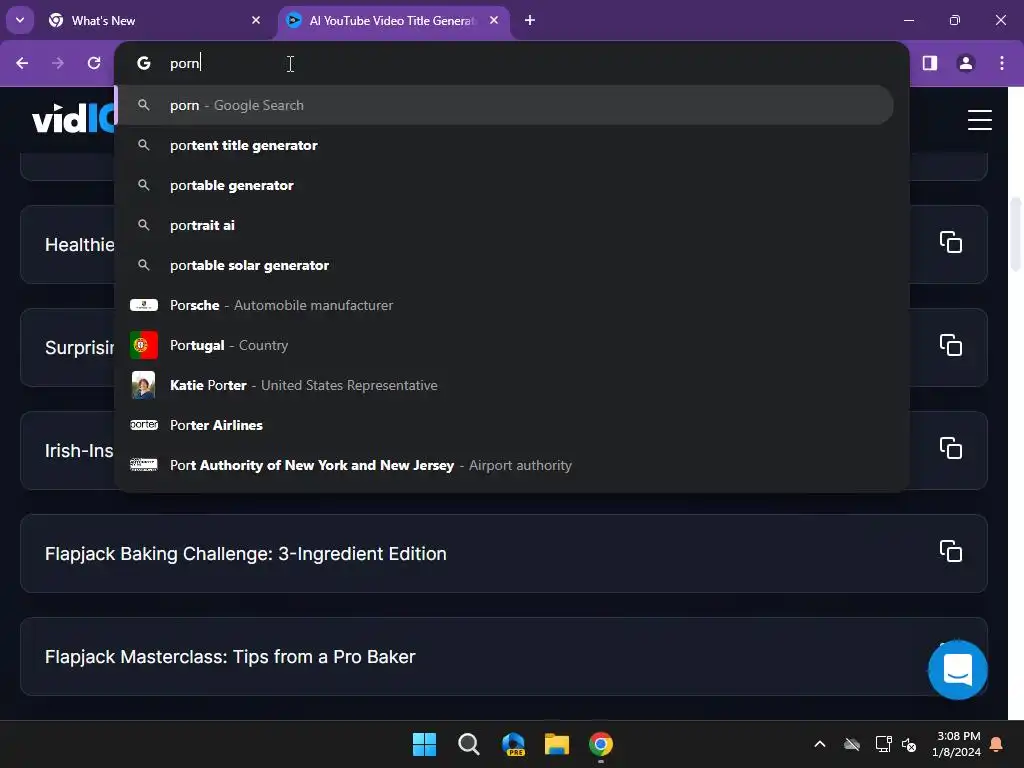Choose the Porter Airlines suggestion

(504, 425)
